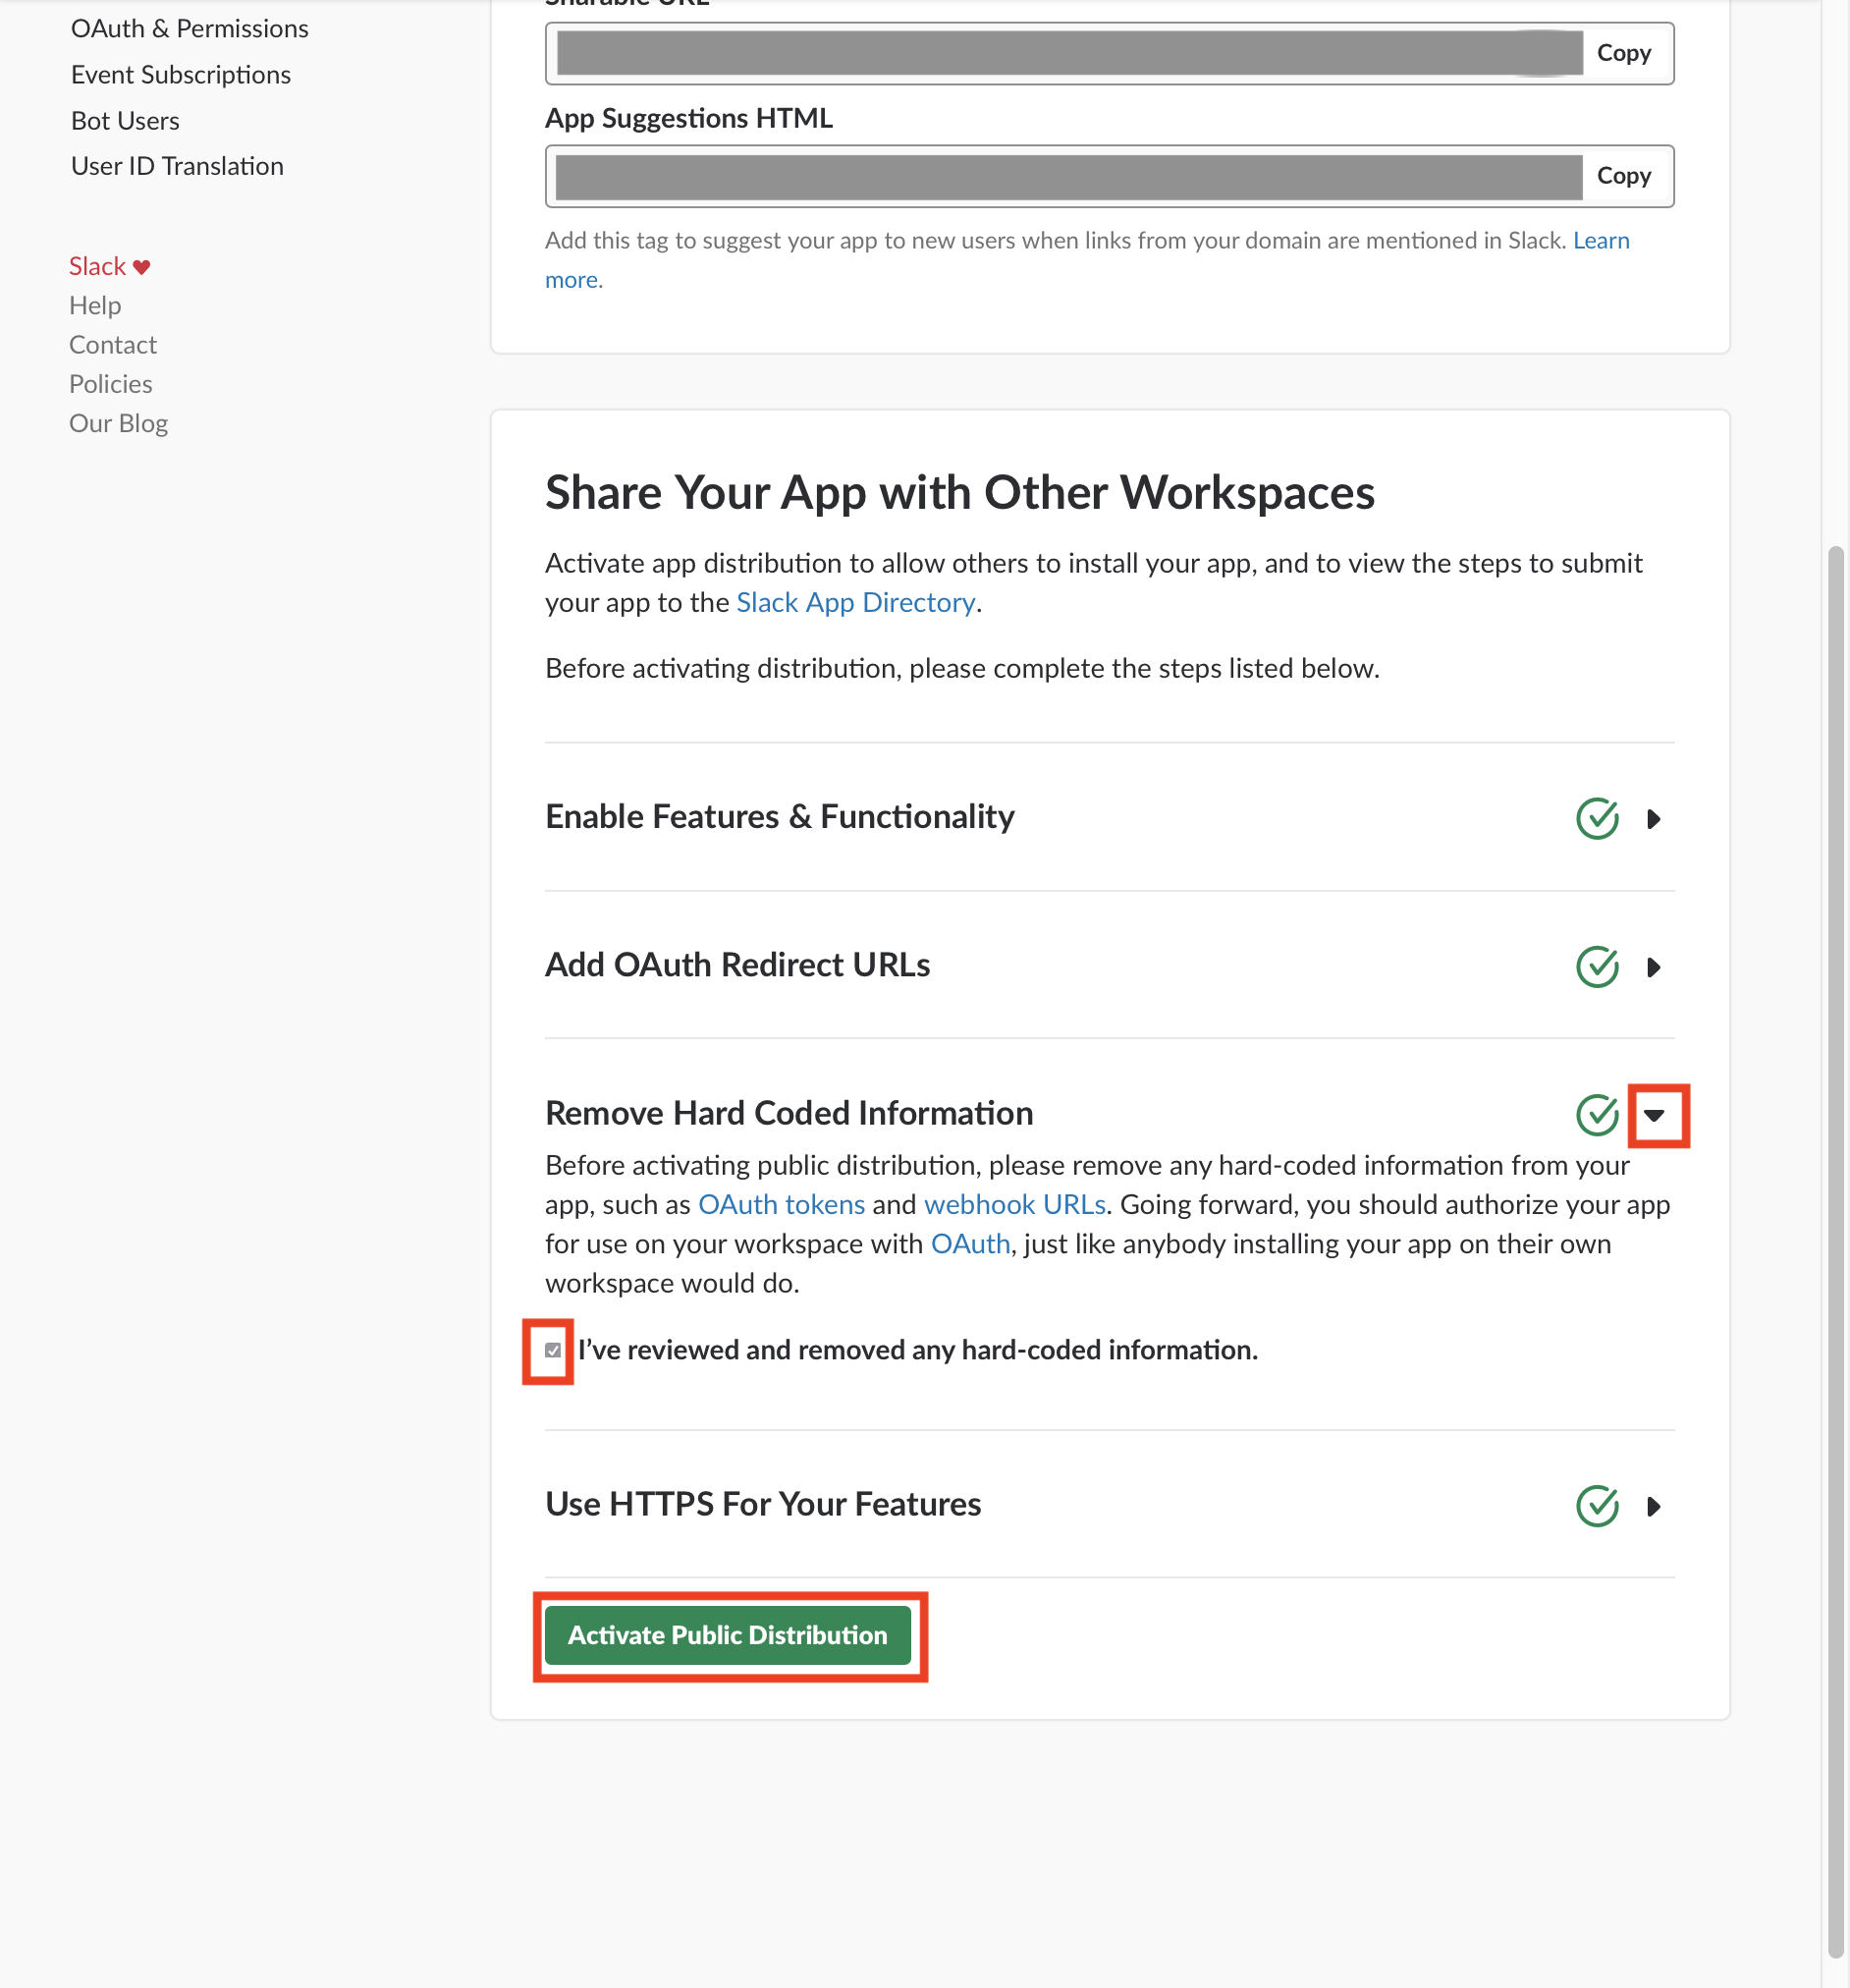Image resolution: width=1850 pixels, height=1988 pixels.
Task: Click checkmark icon for Enable Features & Functionality
Action: pos(1597,818)
